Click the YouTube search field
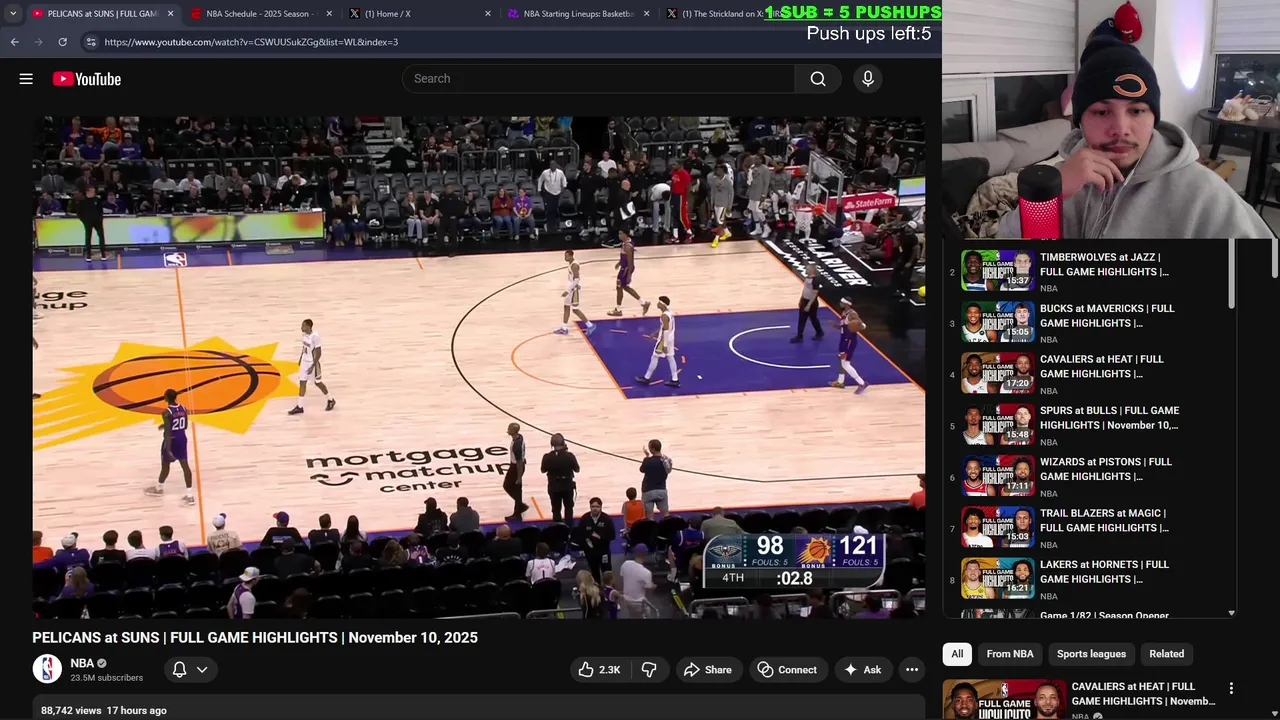Screen dimensions: 1280x720 [x=598, y=79]
